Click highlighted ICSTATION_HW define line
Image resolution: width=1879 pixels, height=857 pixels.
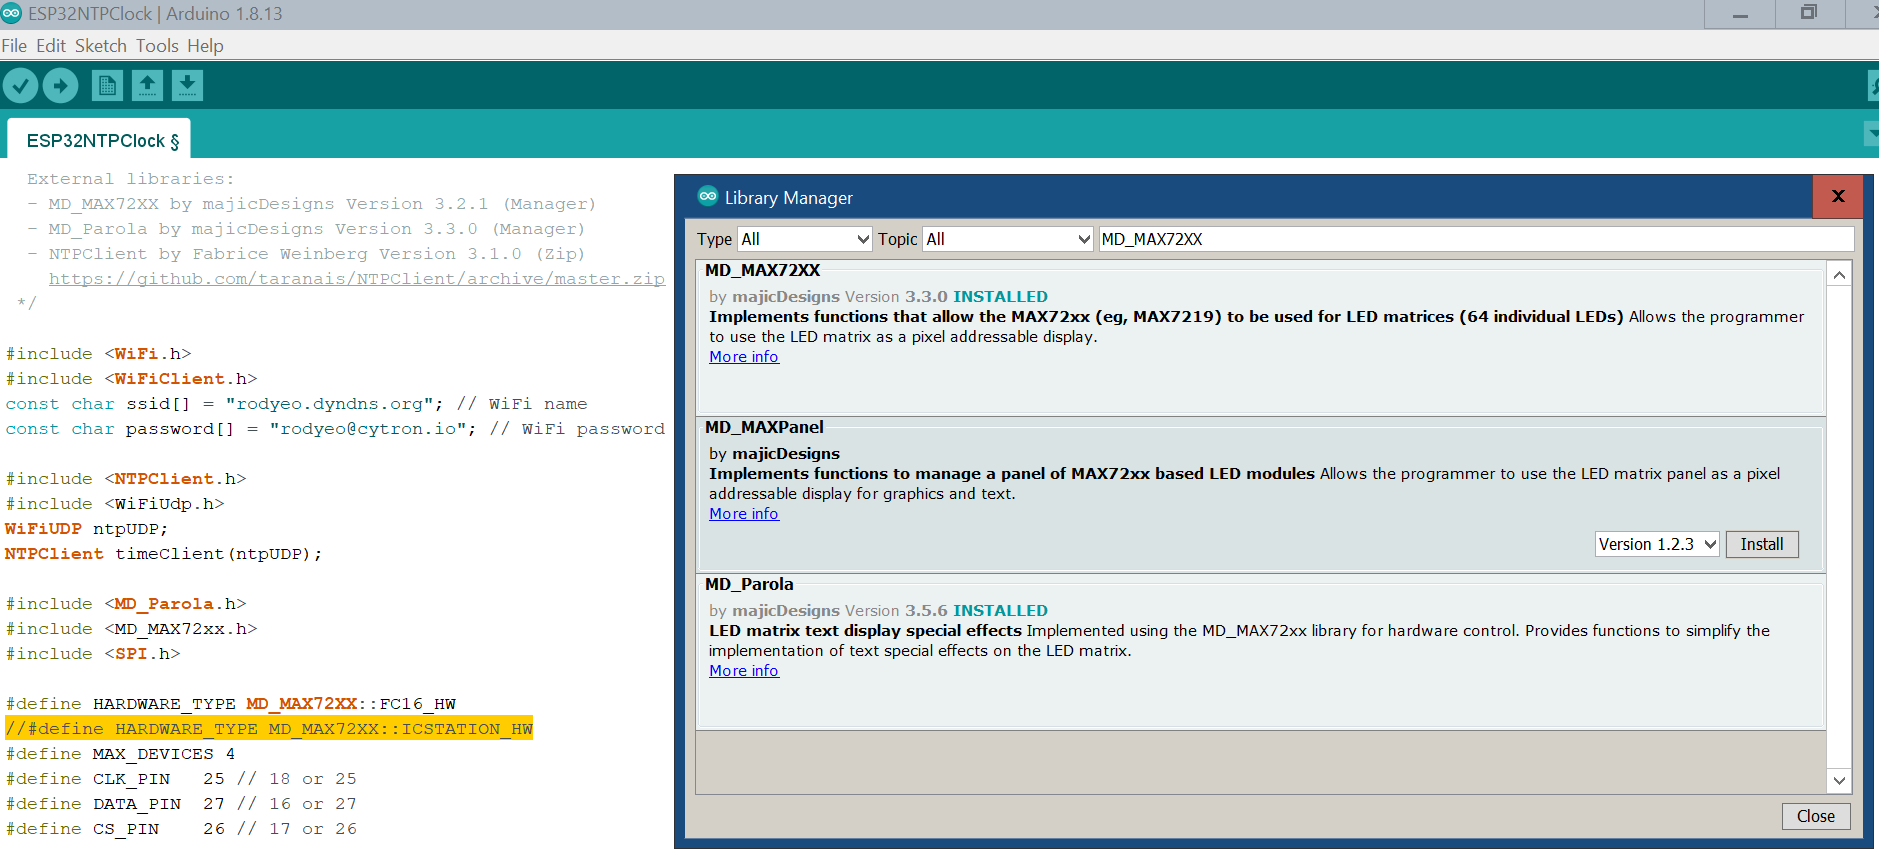[x=269, y=729]
